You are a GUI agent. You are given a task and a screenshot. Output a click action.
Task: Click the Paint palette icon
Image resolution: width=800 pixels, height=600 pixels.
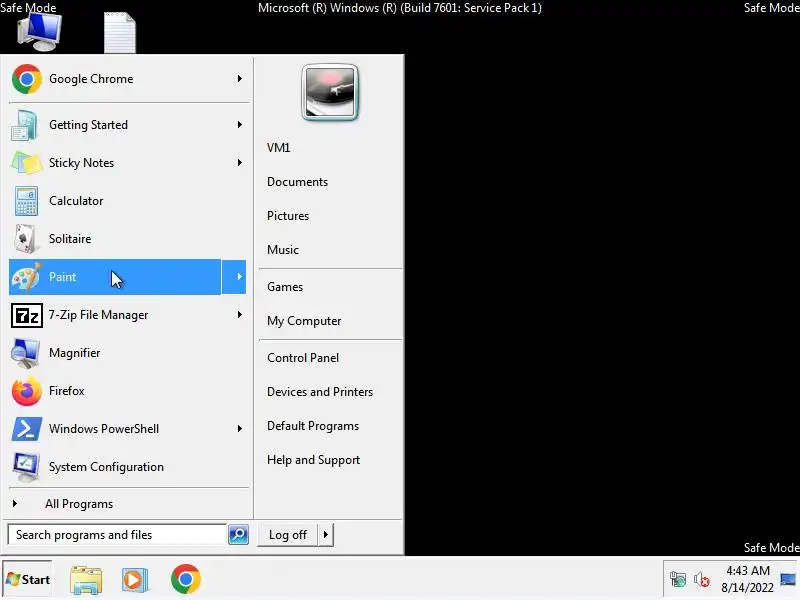click(x=27, y=277)
